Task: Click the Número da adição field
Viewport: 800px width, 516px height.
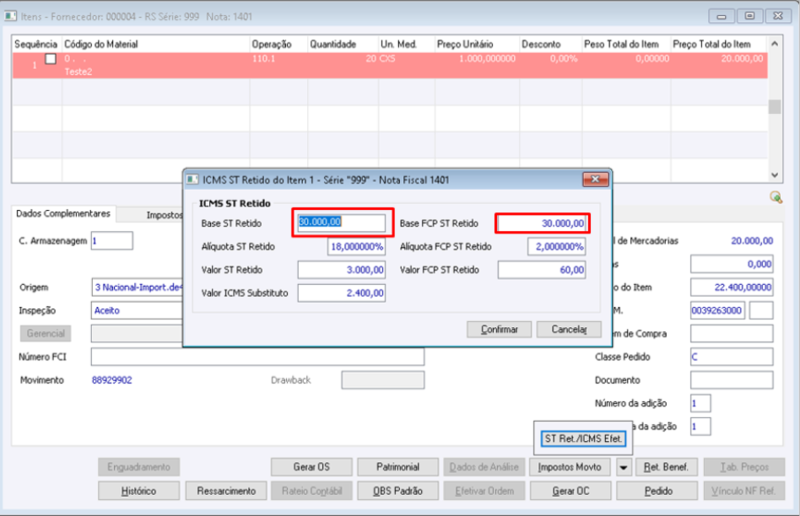Action: pos(700,403)
